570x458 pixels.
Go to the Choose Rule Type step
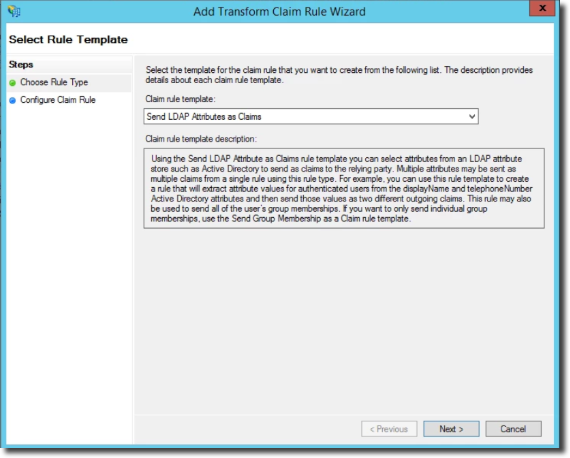(x=54, y=83)
